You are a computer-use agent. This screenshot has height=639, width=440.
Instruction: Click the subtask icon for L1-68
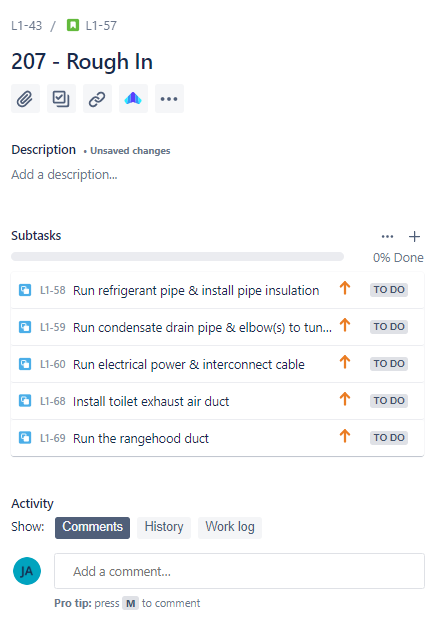coord(25,401)
